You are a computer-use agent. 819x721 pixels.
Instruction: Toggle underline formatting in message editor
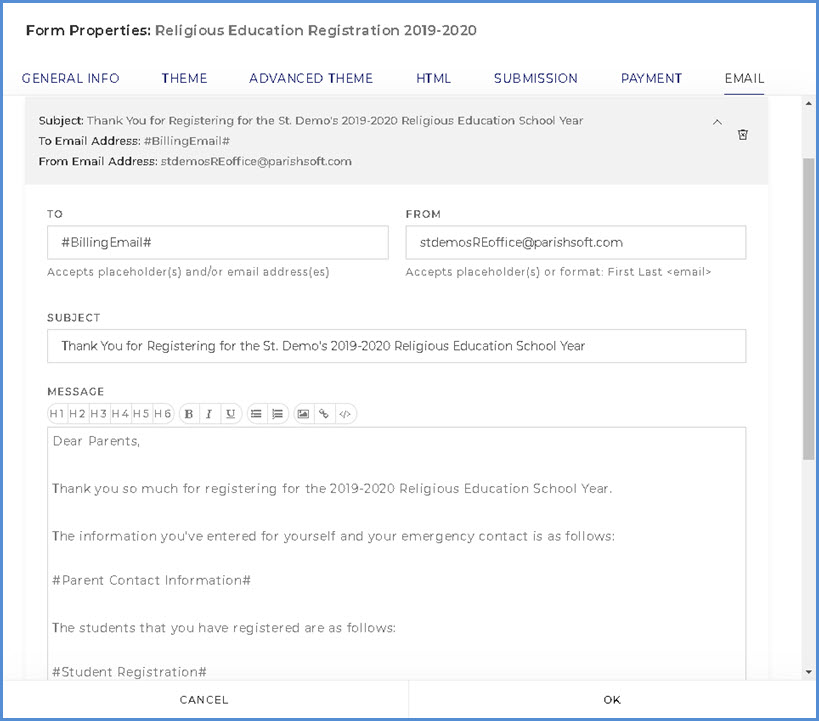(x=231, y=414)
